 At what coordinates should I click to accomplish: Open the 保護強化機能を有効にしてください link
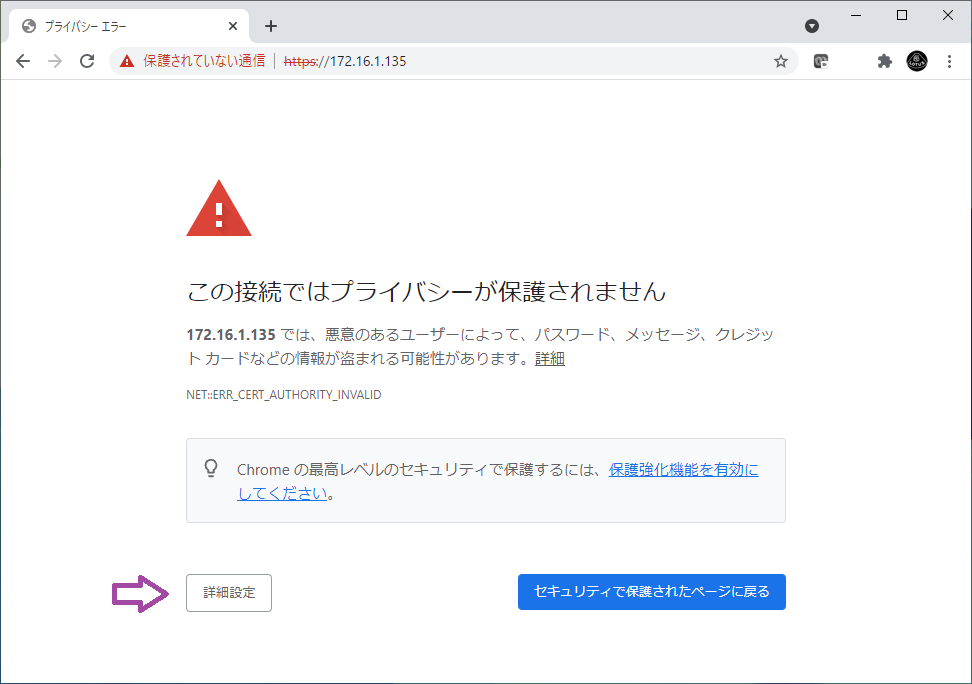pyautogui.click(x=683, y=470)
